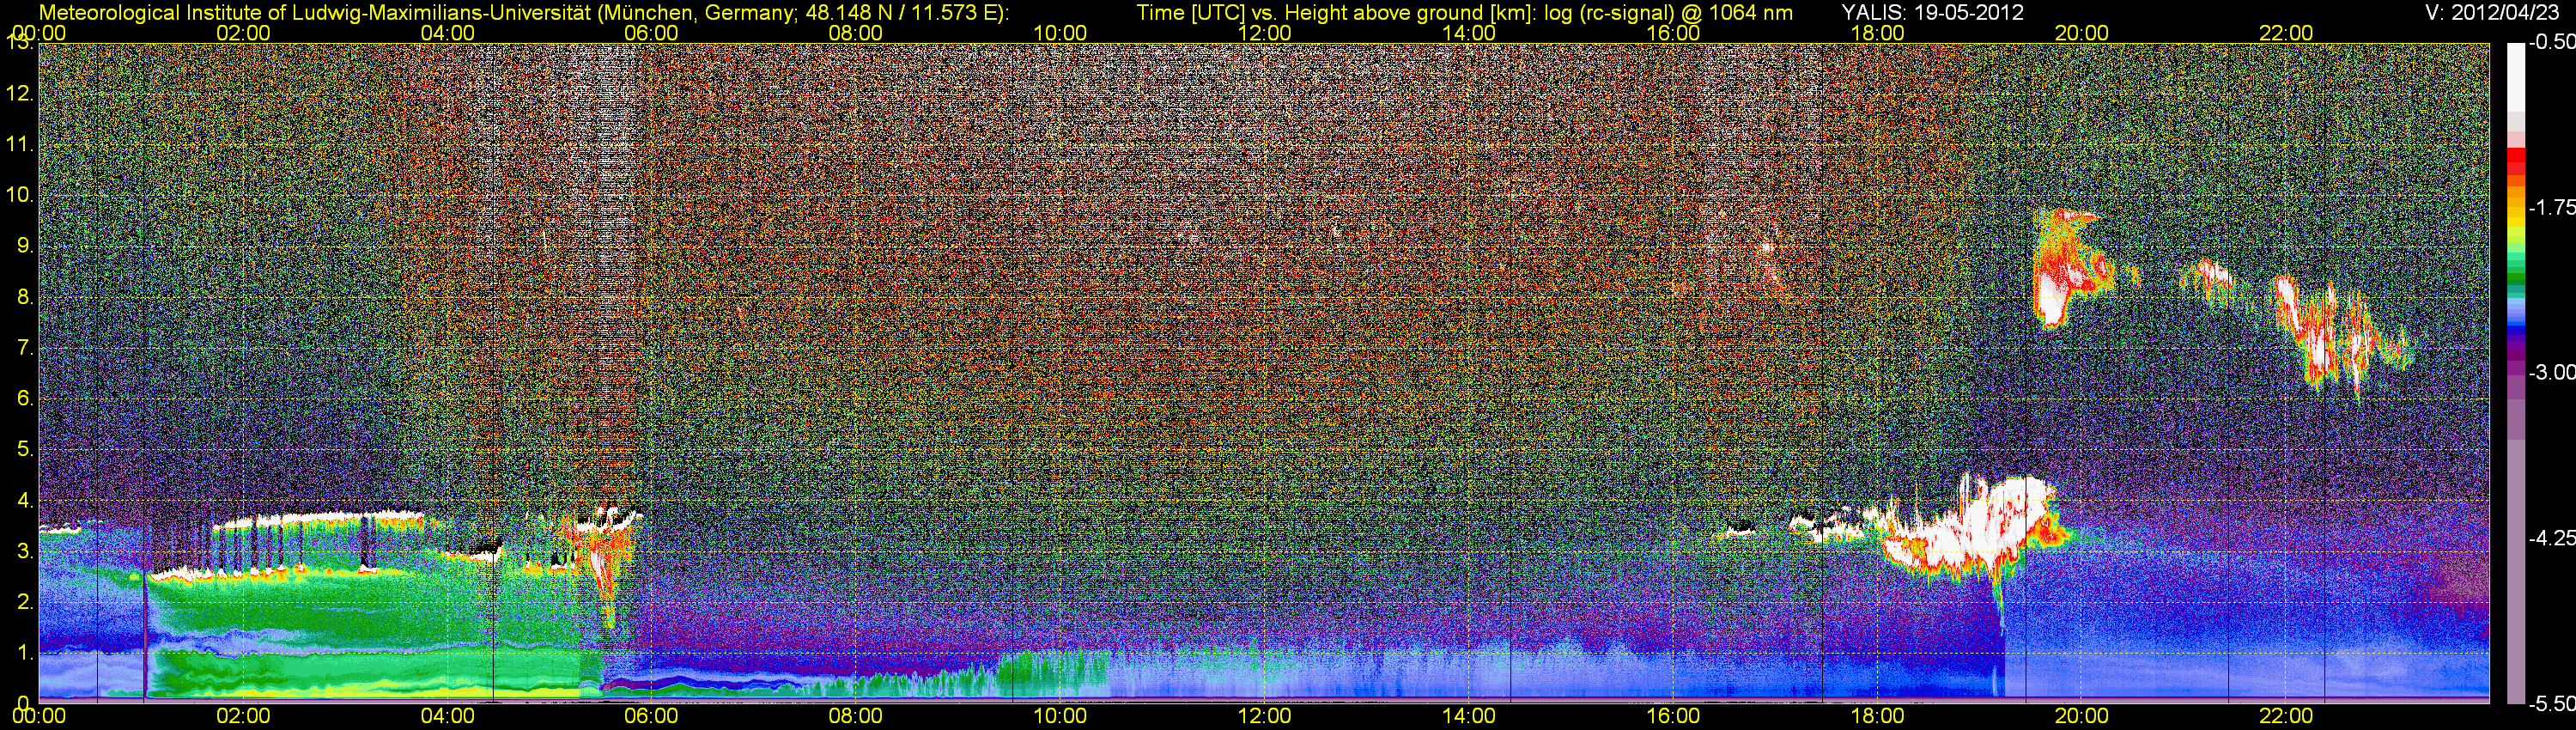Click the '20:00' label on the top time axis
Image resolution: width=2576 pixels, height=730 pixels.
(2082, 33)
